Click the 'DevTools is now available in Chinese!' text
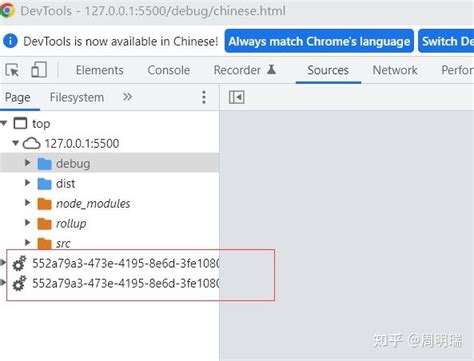The height and width of the screenshot is (361, 474). click(x=121, y=41)
